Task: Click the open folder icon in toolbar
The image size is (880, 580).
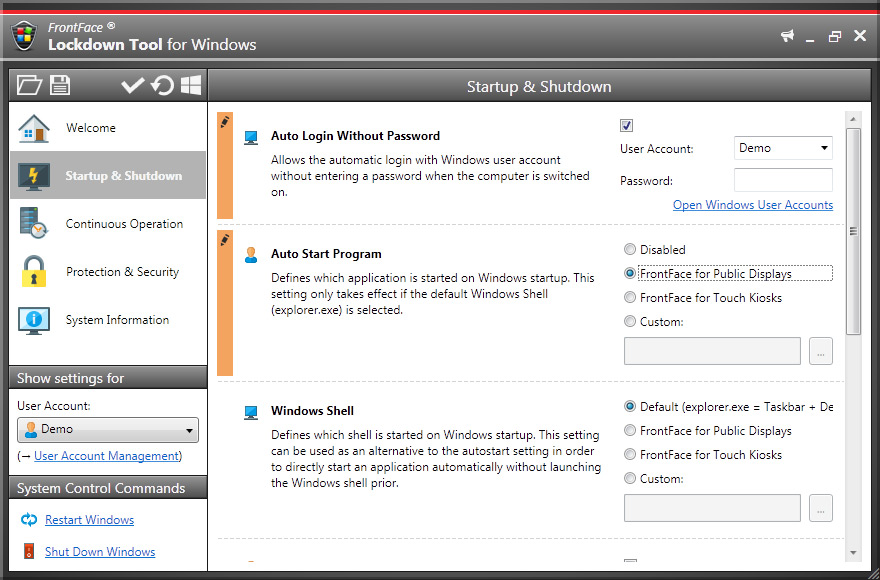Action: point(29,85)
